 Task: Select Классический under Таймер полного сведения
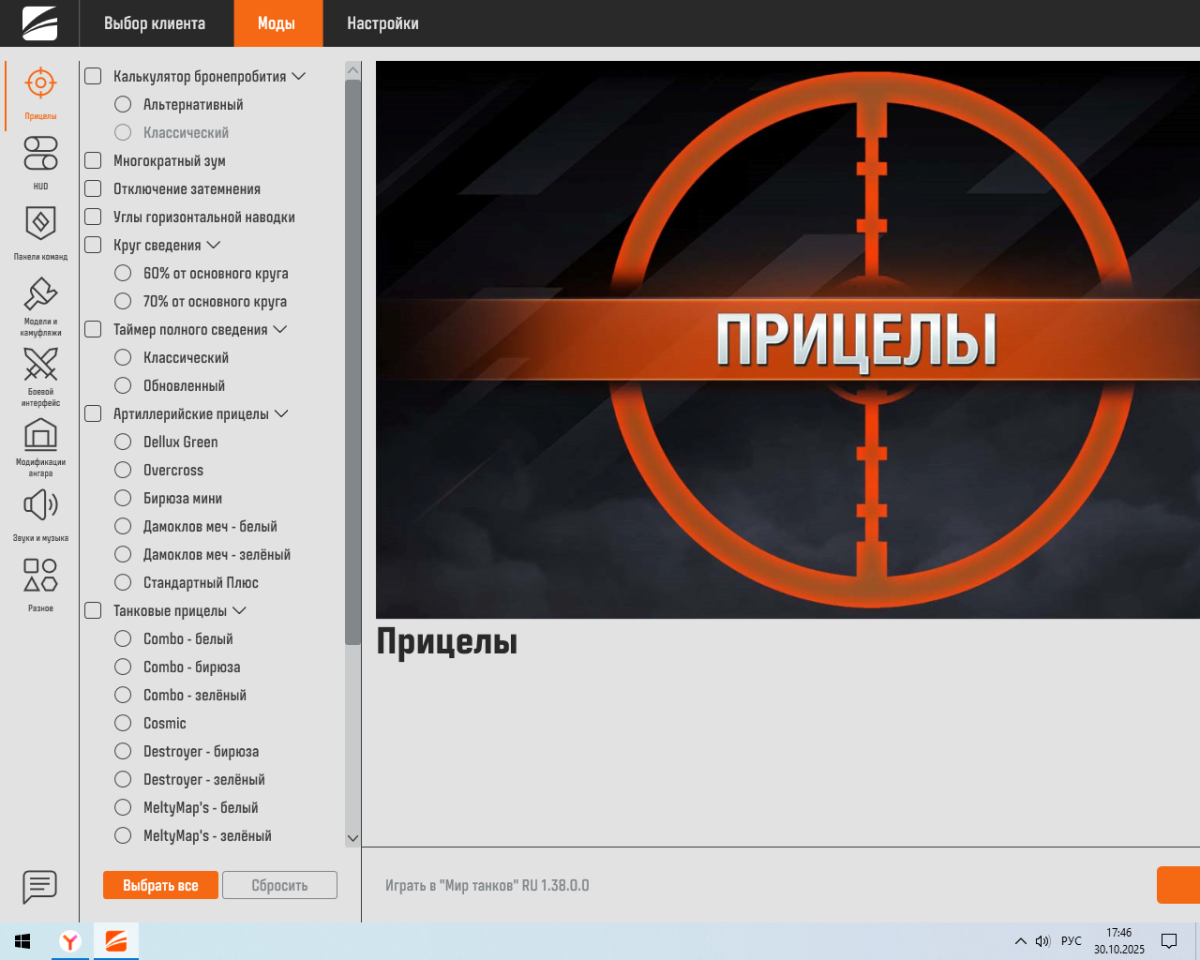click(x=123, y=357)
